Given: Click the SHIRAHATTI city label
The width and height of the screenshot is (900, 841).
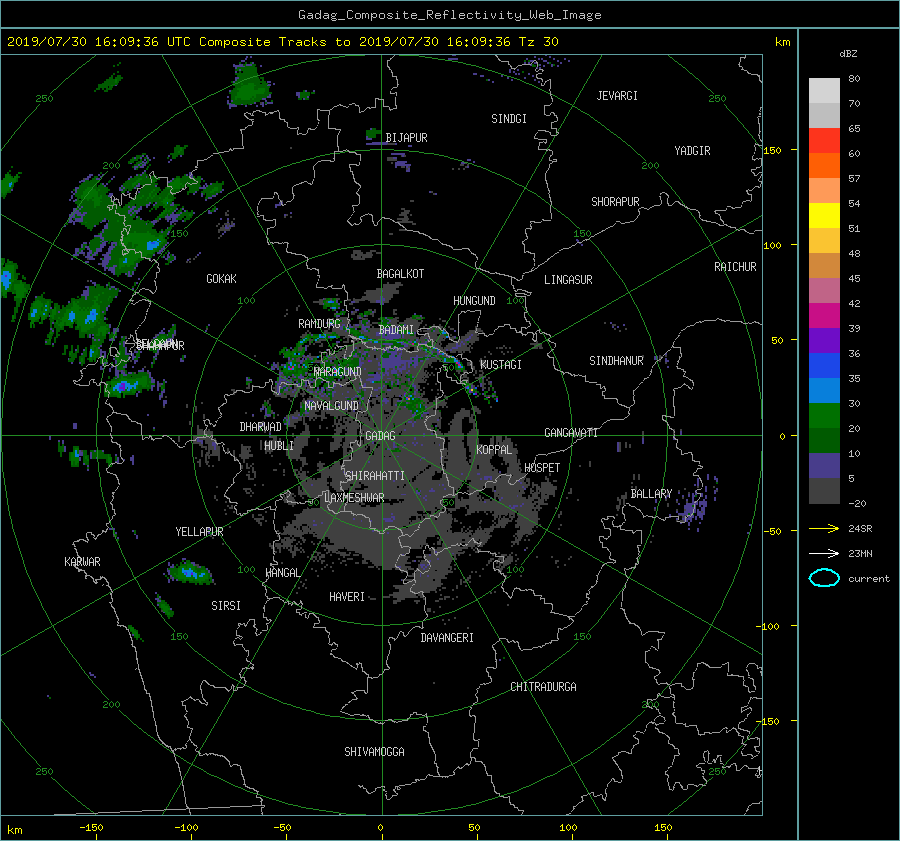Looking at the screenshot, I should 375,476.
